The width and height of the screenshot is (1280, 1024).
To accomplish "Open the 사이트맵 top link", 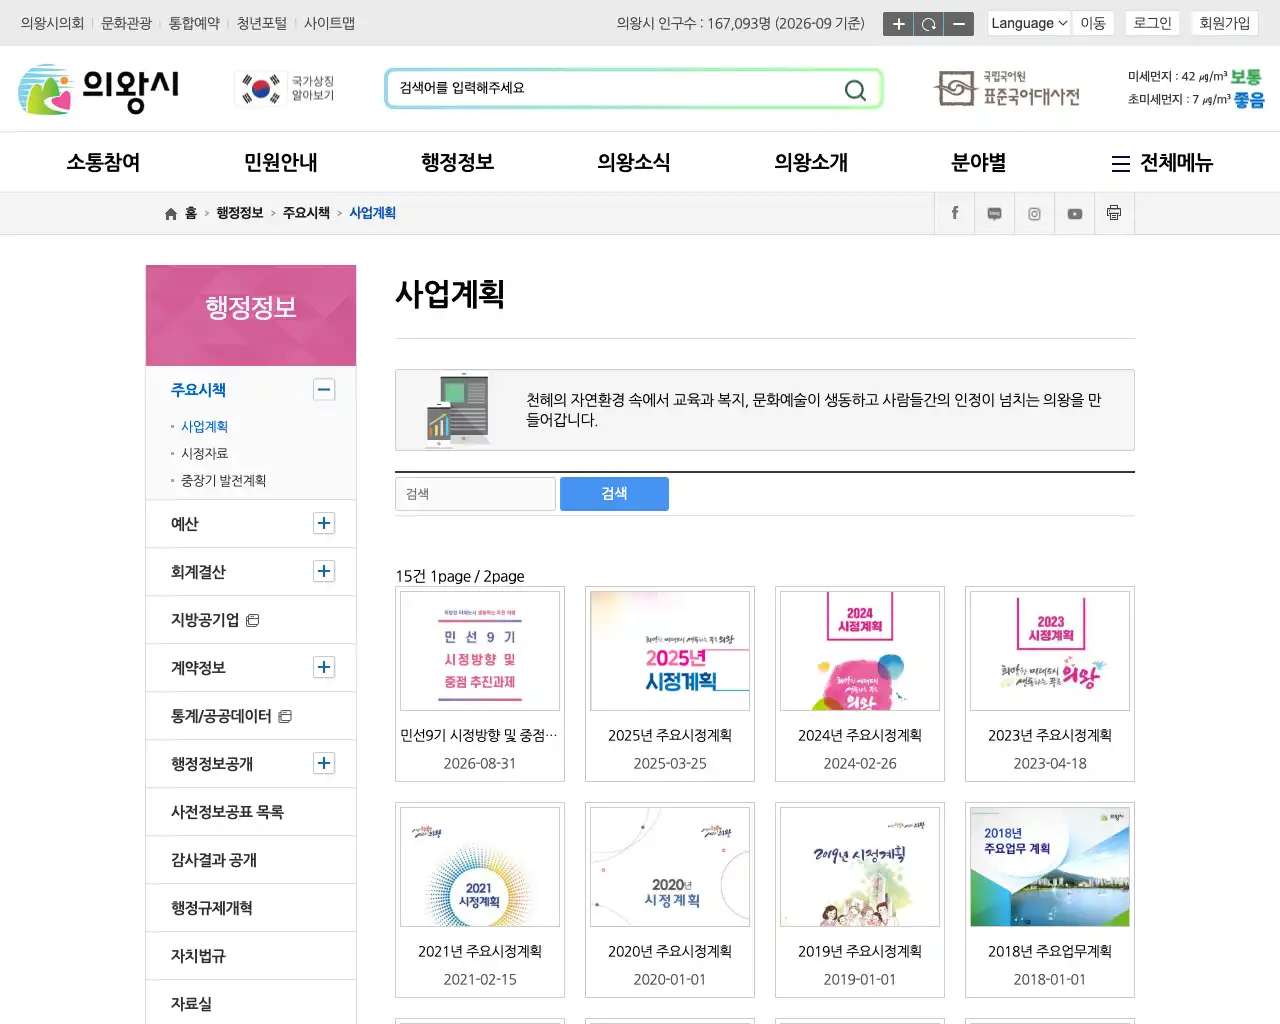I will (329, 23).
